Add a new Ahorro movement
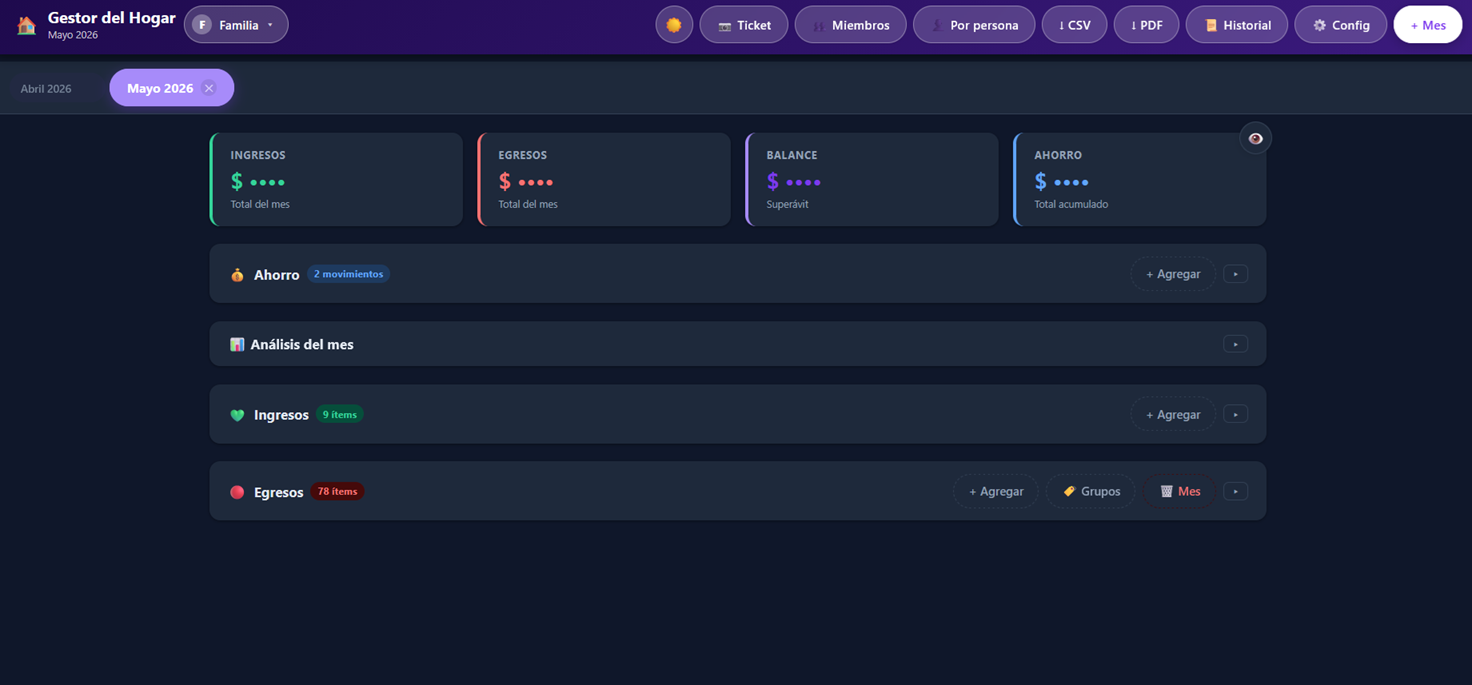The height and width of the screenshot is (685, 1472). tap(1173, 274)
